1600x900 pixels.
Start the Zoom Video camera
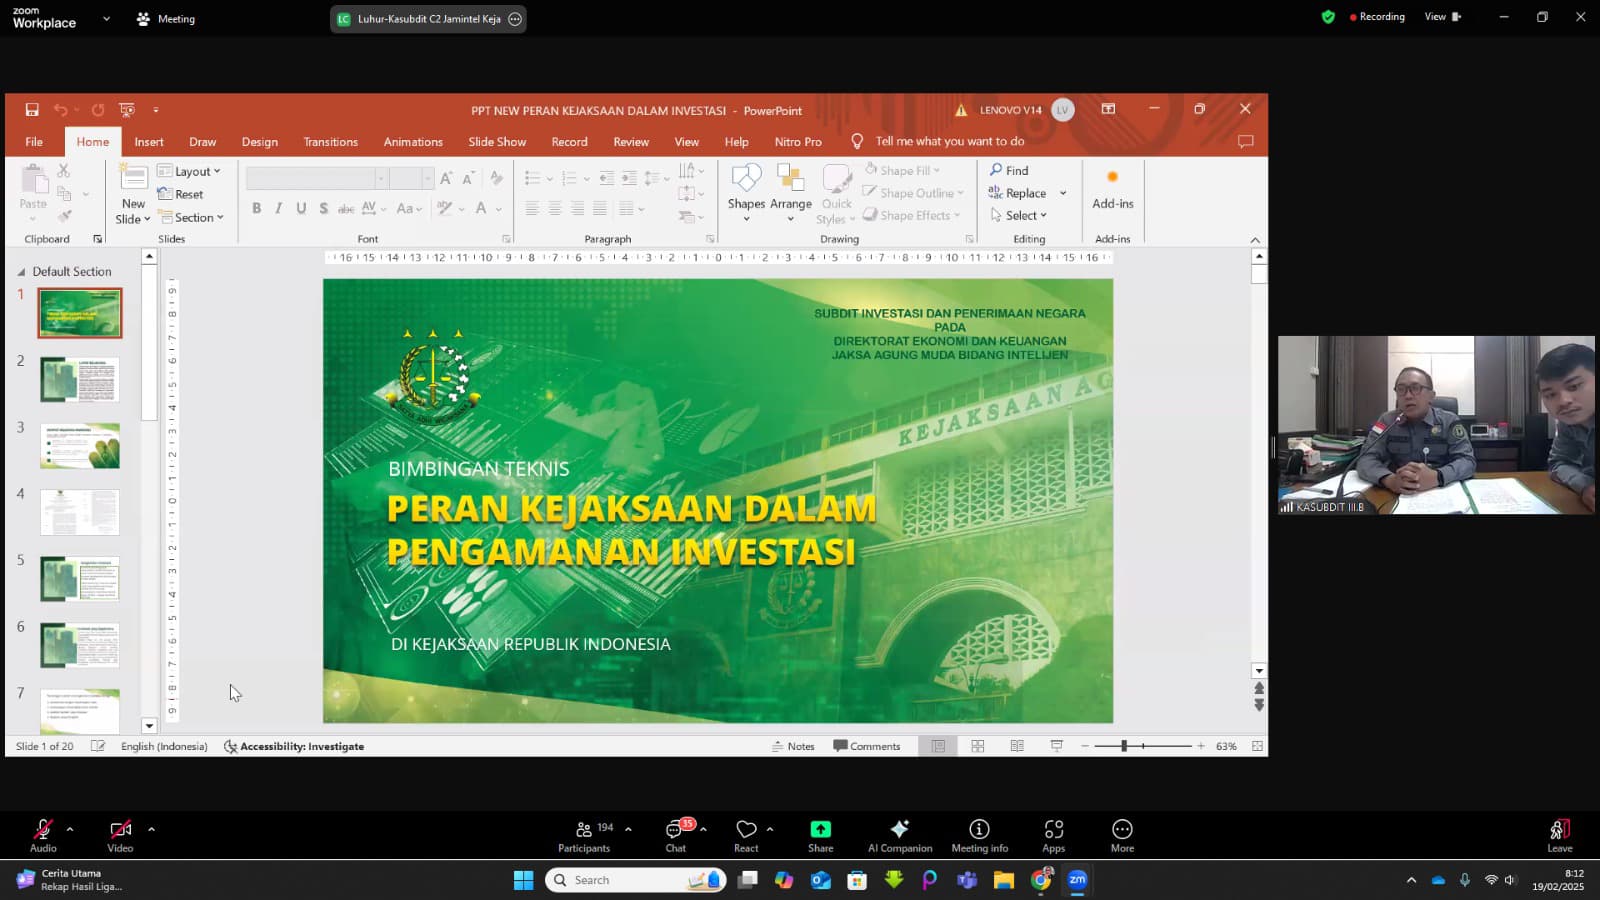(120, 836)
